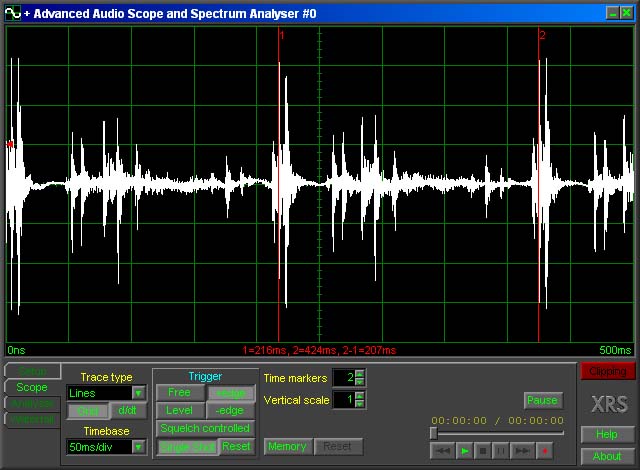Select Free trigger mode
Viewport: 640px width, 470px height.
[x=180, y=392]
